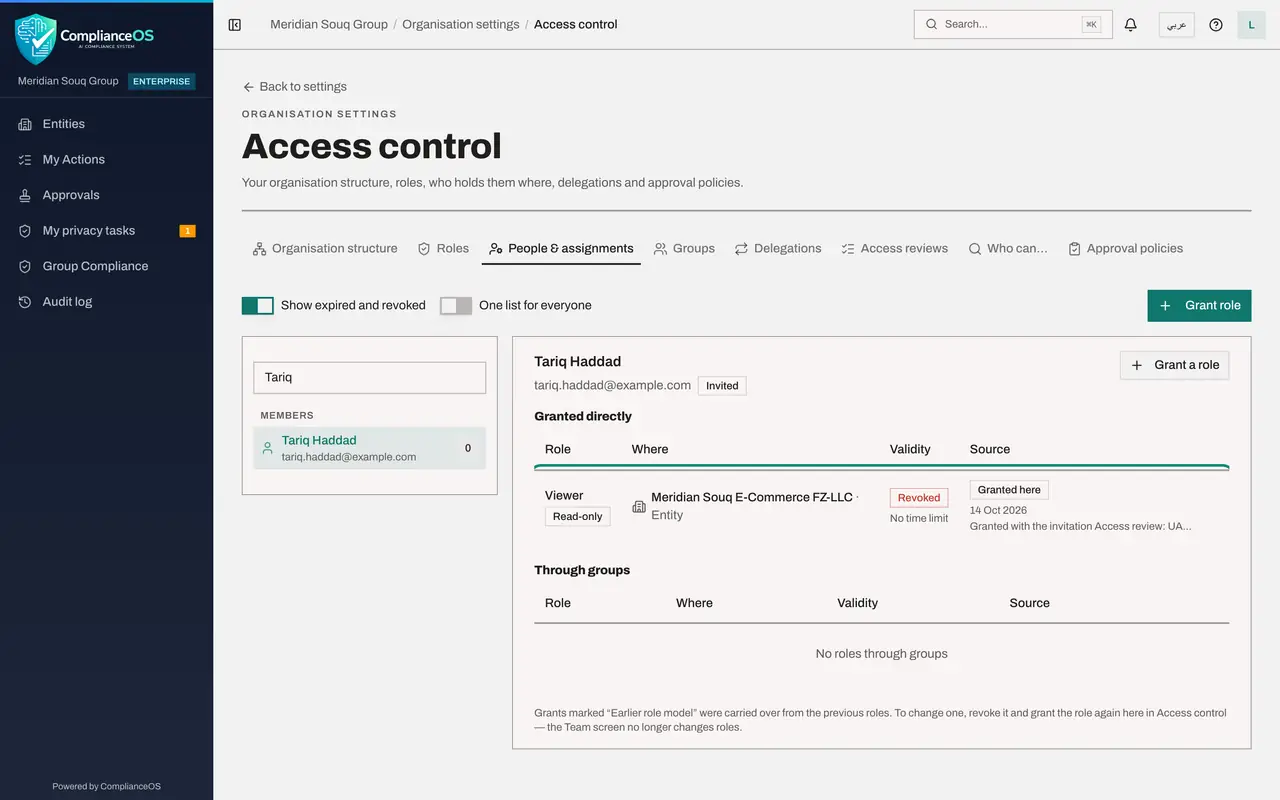Go back to settings

[295, 87]
